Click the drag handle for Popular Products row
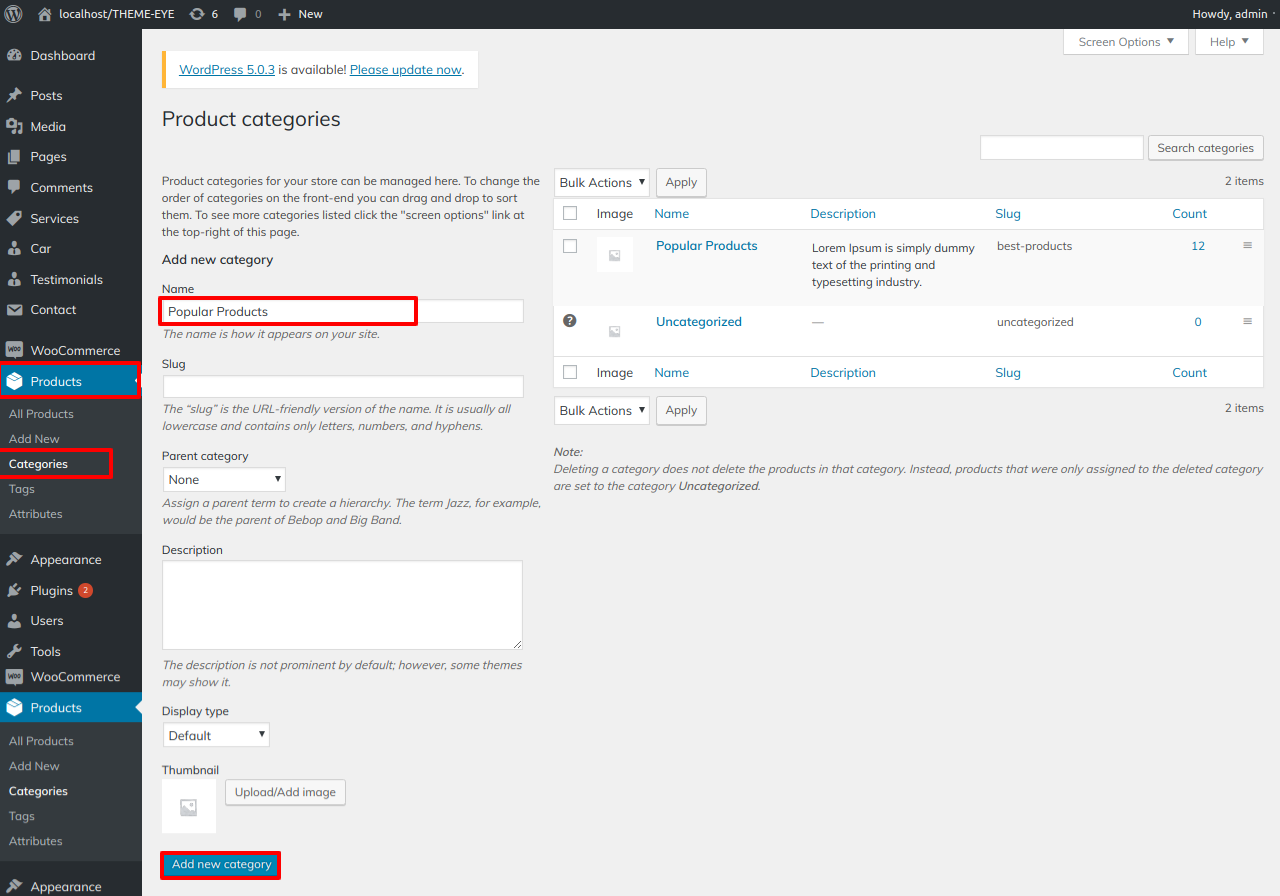The height and width of the screenshot is (896, 1280). click(1247, 246)
